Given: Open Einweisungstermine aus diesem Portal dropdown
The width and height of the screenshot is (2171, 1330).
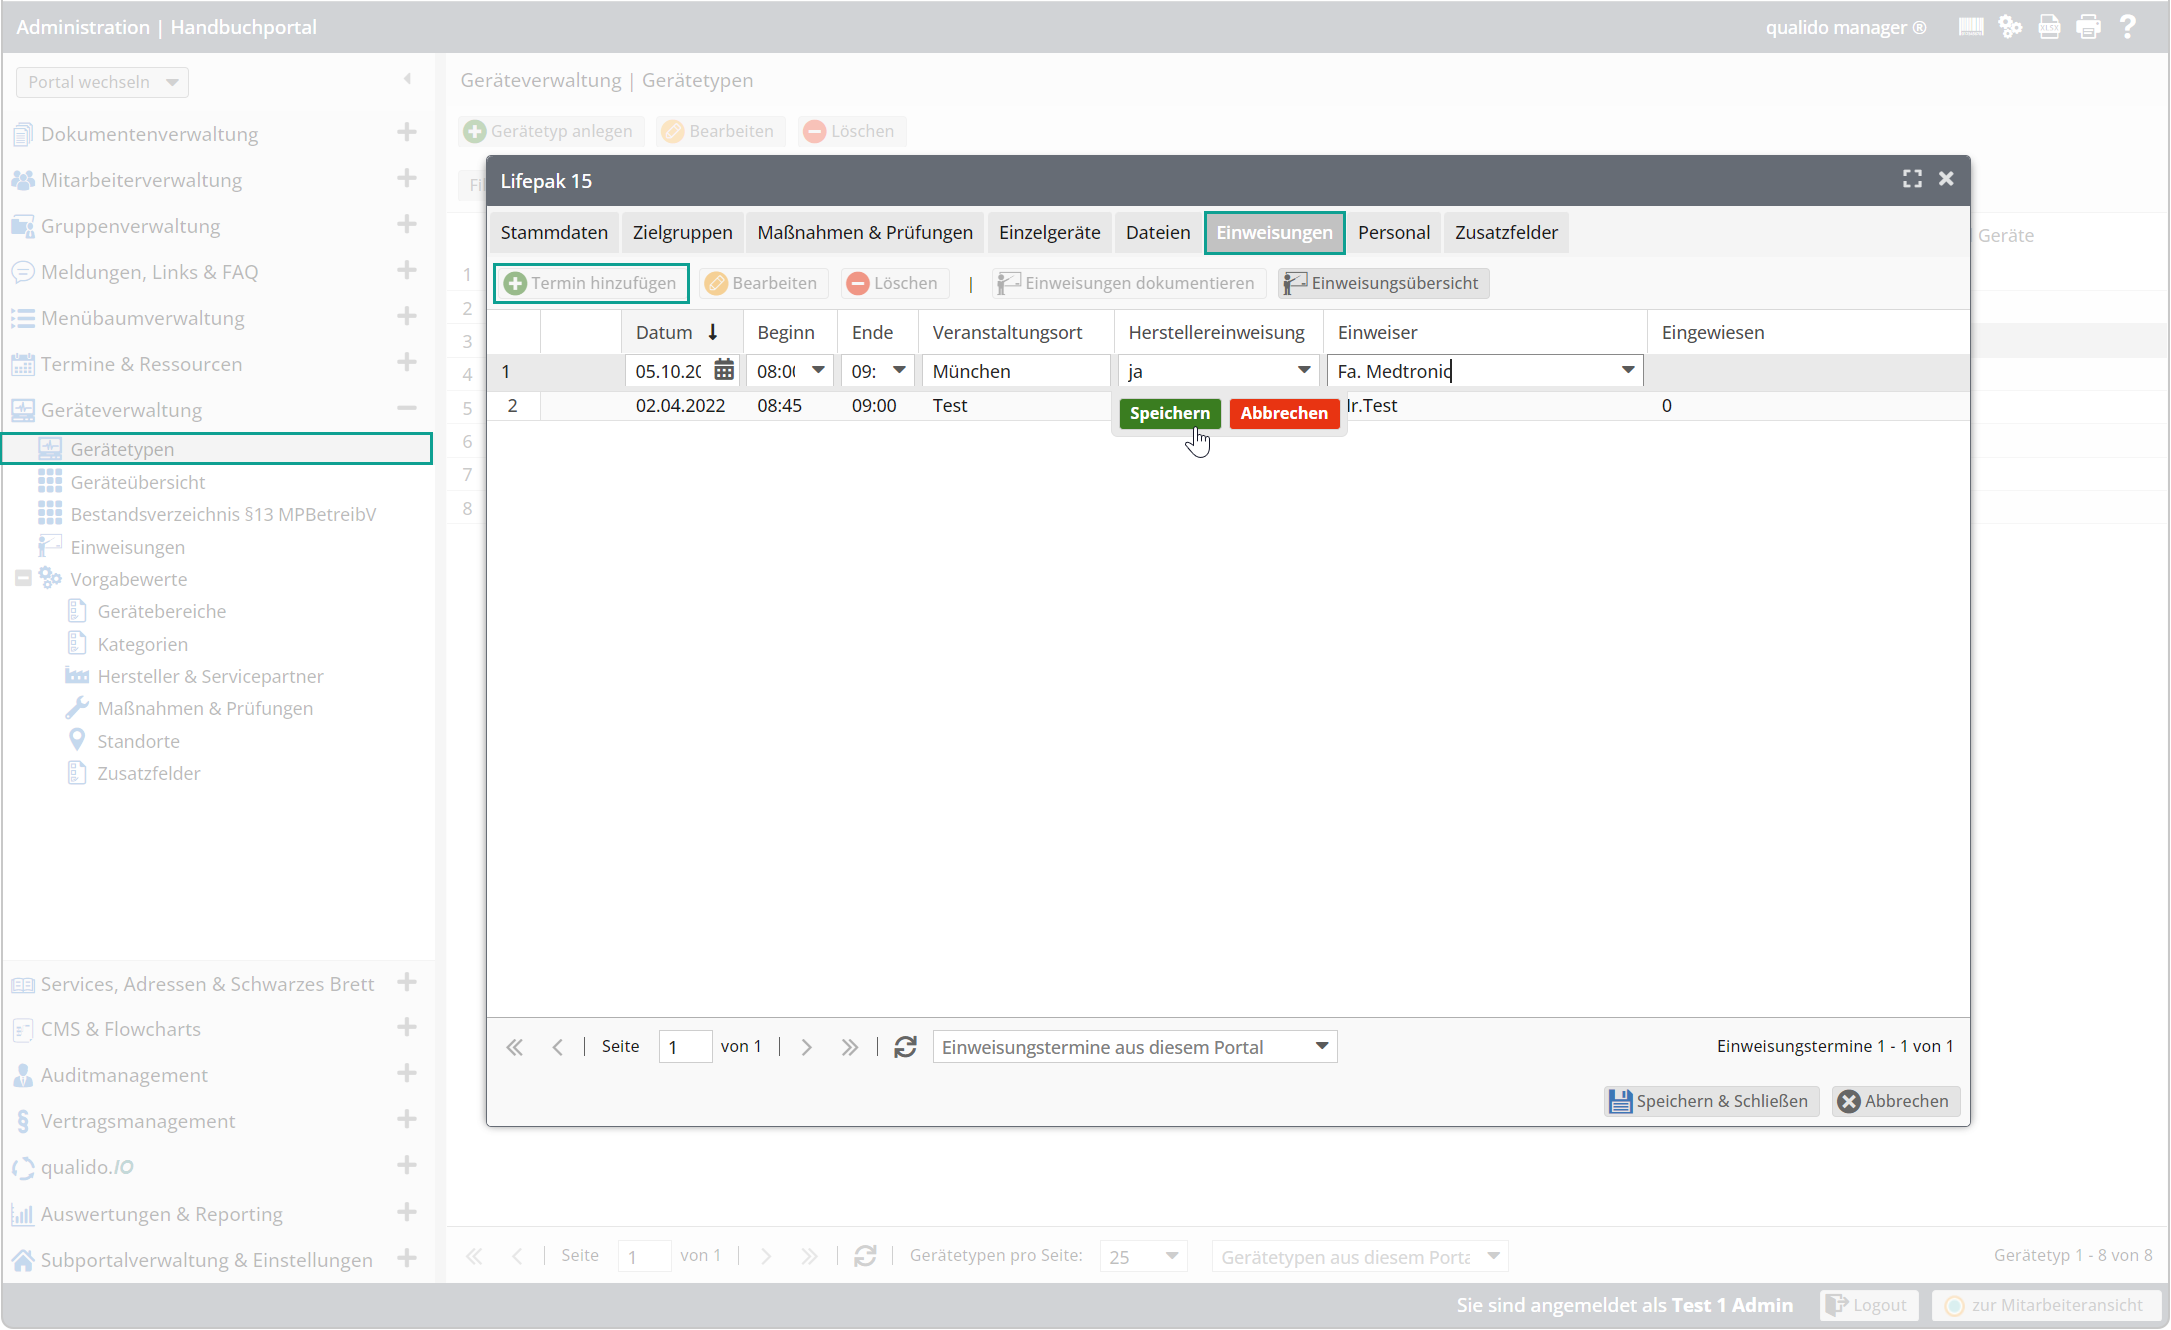Looking at the screenshot, I should tap(1321, 1046).
